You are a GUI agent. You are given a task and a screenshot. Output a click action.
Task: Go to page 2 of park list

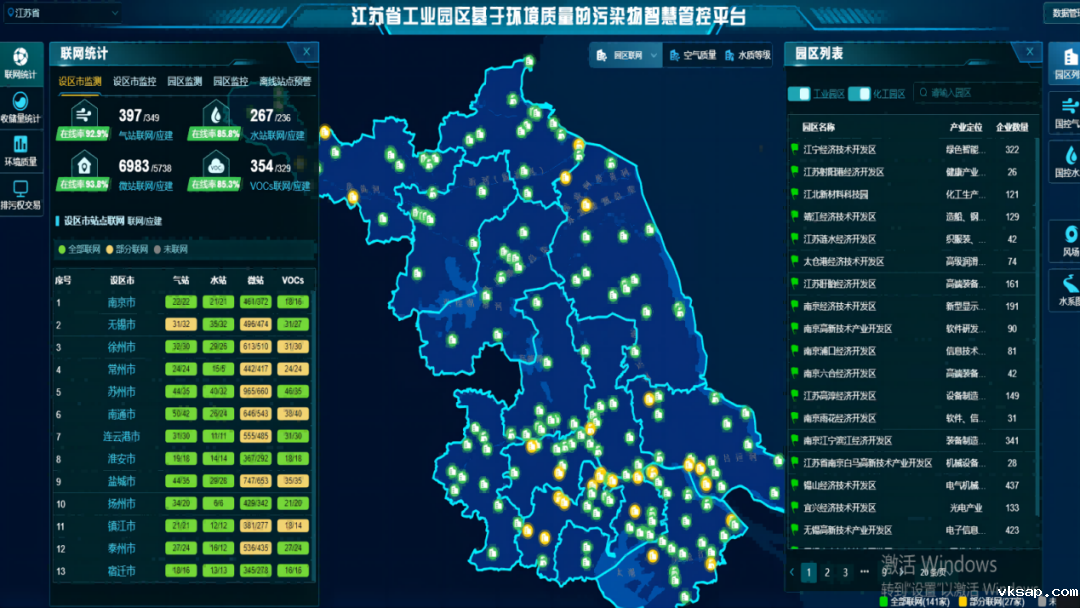[x=827, y=572]
